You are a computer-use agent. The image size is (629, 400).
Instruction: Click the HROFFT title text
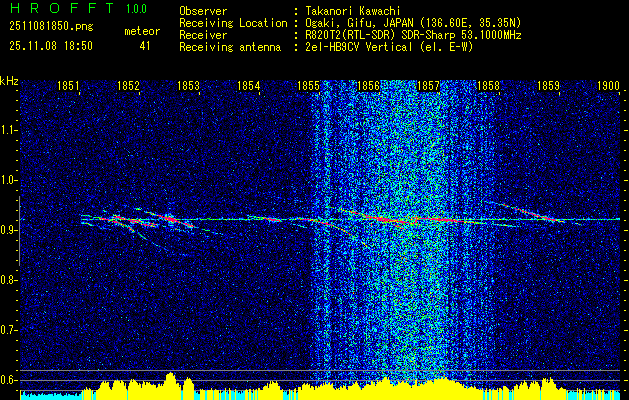61,8
